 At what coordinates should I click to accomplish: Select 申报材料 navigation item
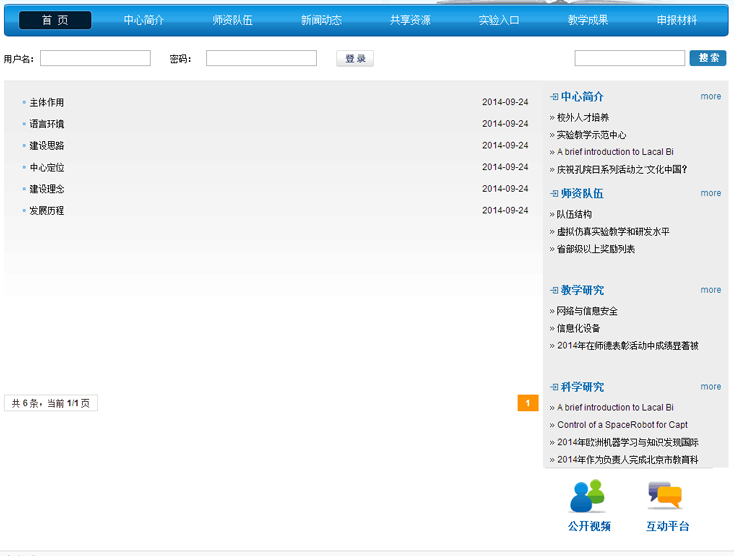click(677, 20)
